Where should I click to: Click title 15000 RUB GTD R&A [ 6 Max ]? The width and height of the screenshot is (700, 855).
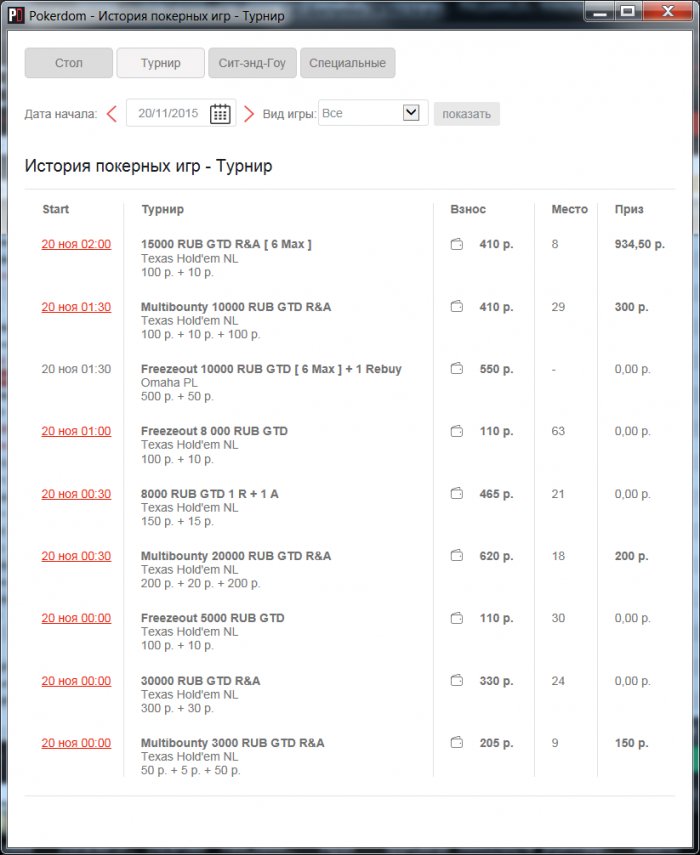click(226, 244)
